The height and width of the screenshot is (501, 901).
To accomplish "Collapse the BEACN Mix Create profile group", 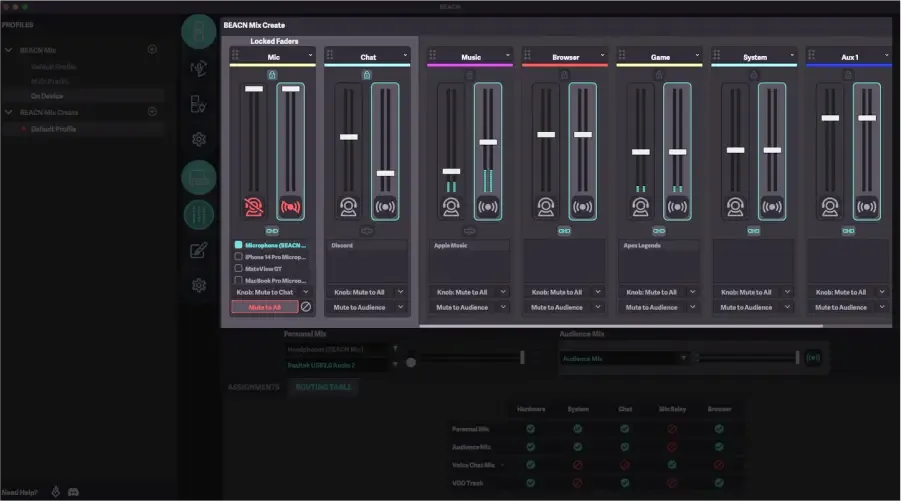I will tap(9, 112).
